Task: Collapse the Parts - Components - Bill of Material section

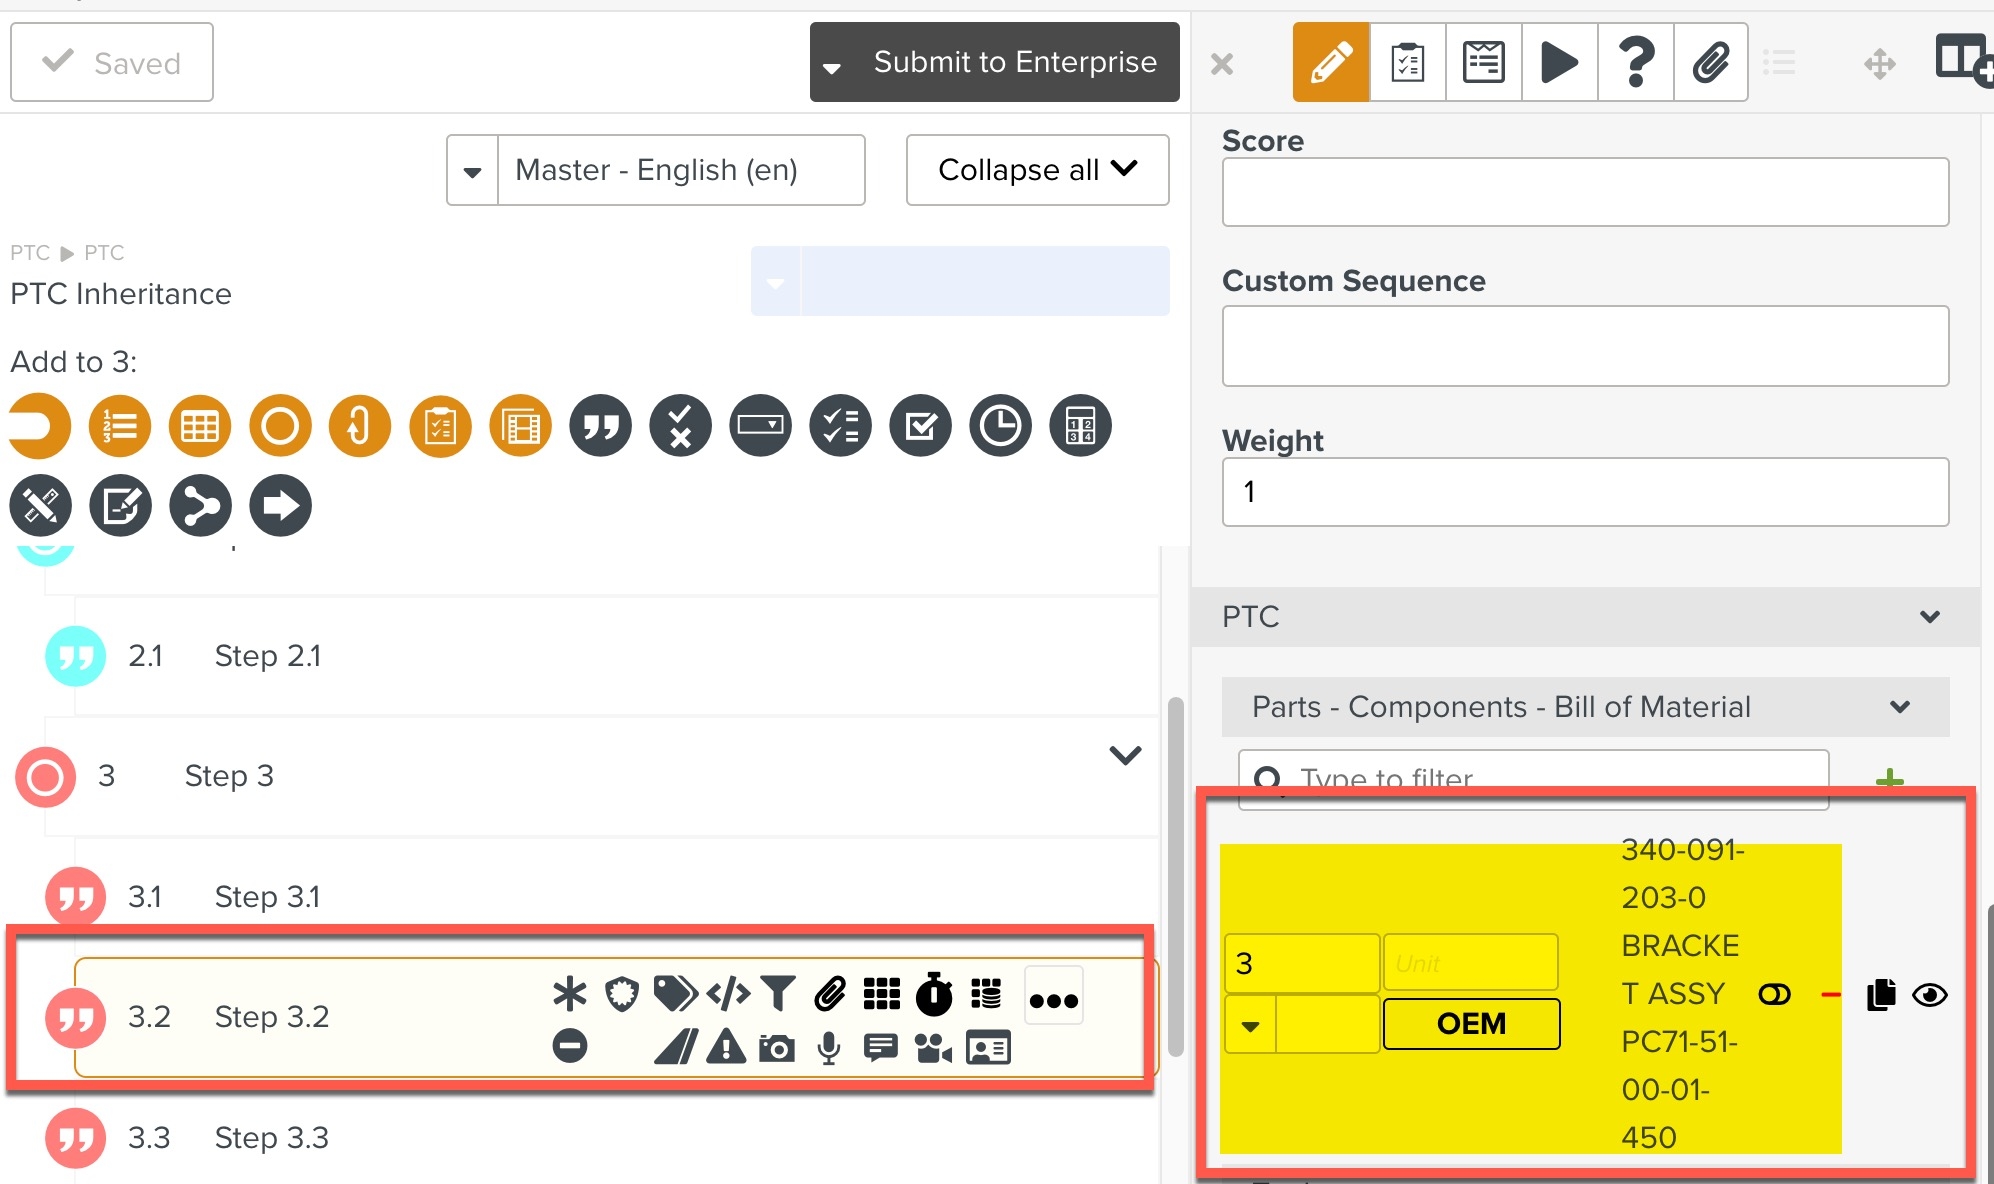Action: (1899, 707)
